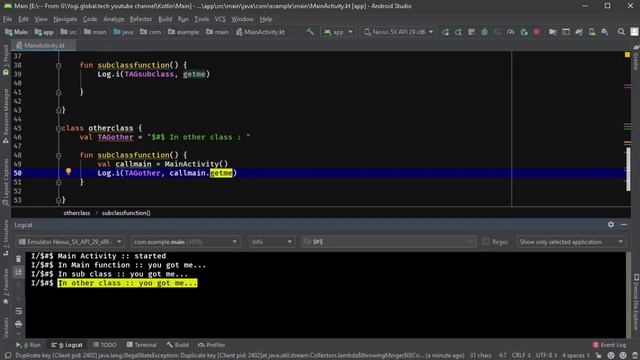Image resolution: width=640 pixels, height=360 pixels.
Task: Click MainActivity.kt breadcrumb in navigation bar
Action: tap(260, 32)
